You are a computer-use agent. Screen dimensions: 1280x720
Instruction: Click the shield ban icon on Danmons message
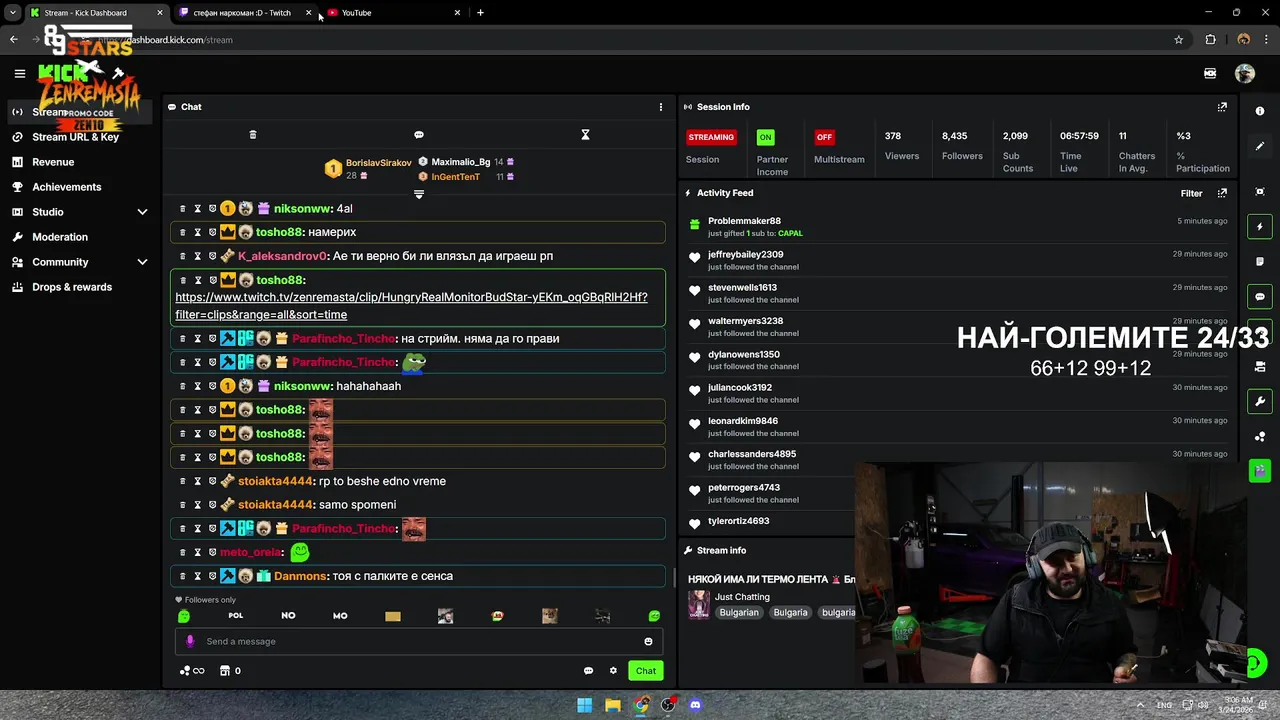212,576
